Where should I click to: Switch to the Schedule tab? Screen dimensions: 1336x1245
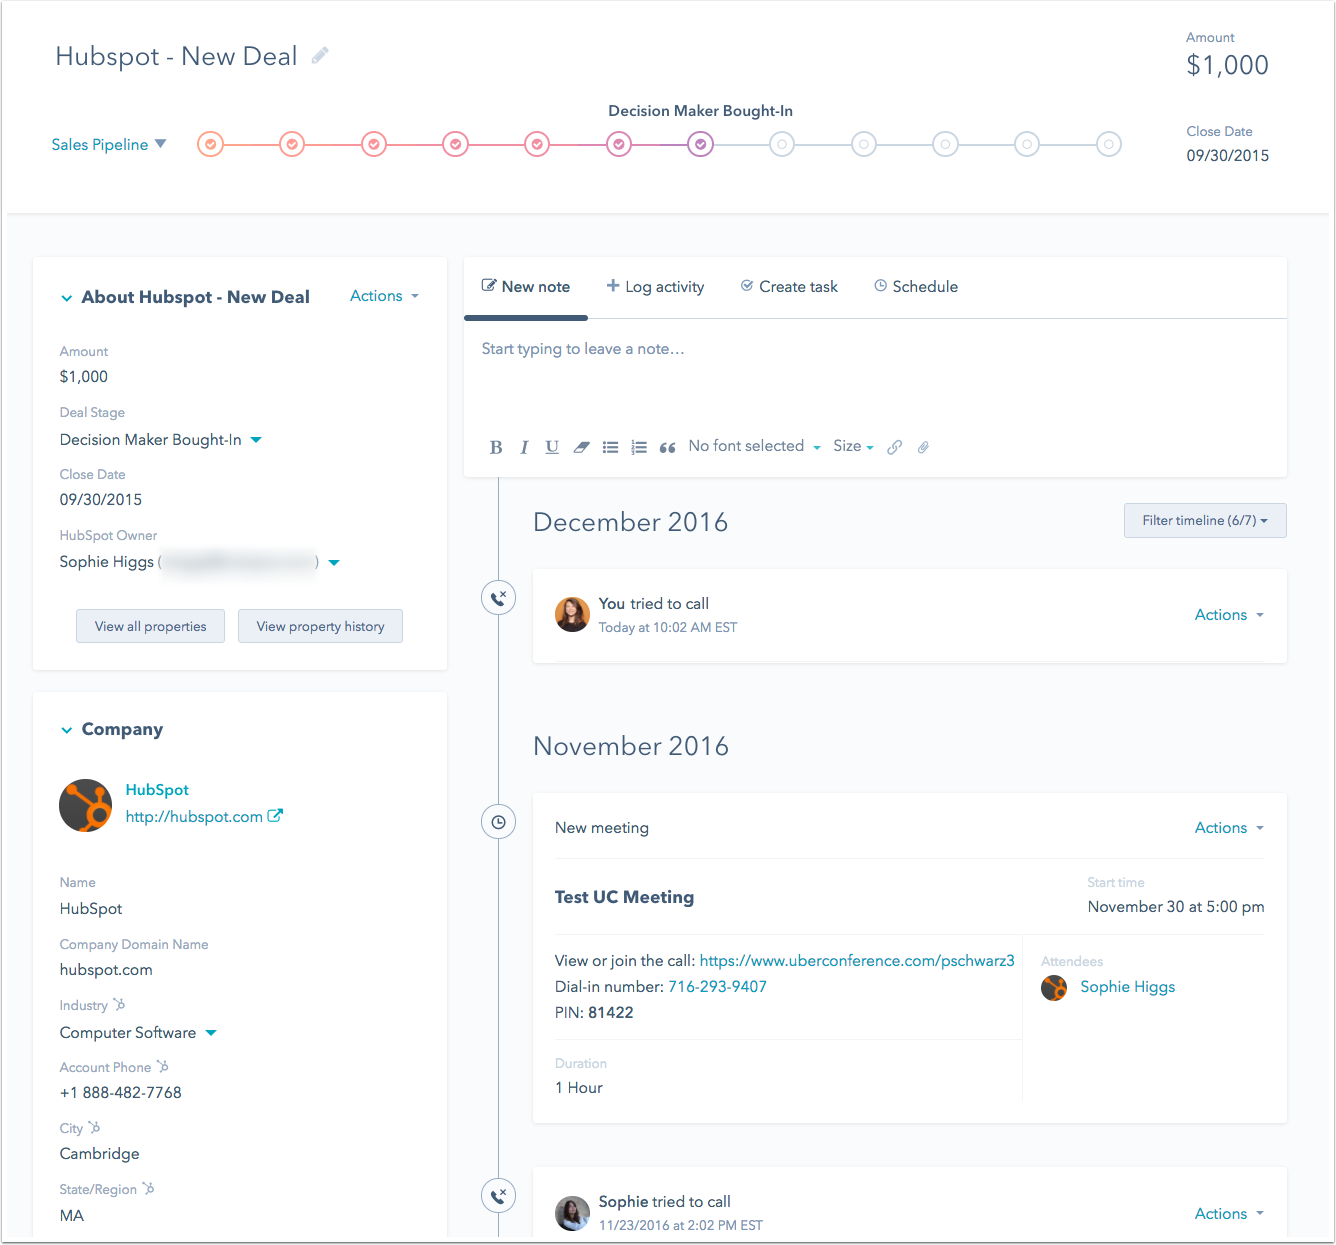[x=916, y=287]
